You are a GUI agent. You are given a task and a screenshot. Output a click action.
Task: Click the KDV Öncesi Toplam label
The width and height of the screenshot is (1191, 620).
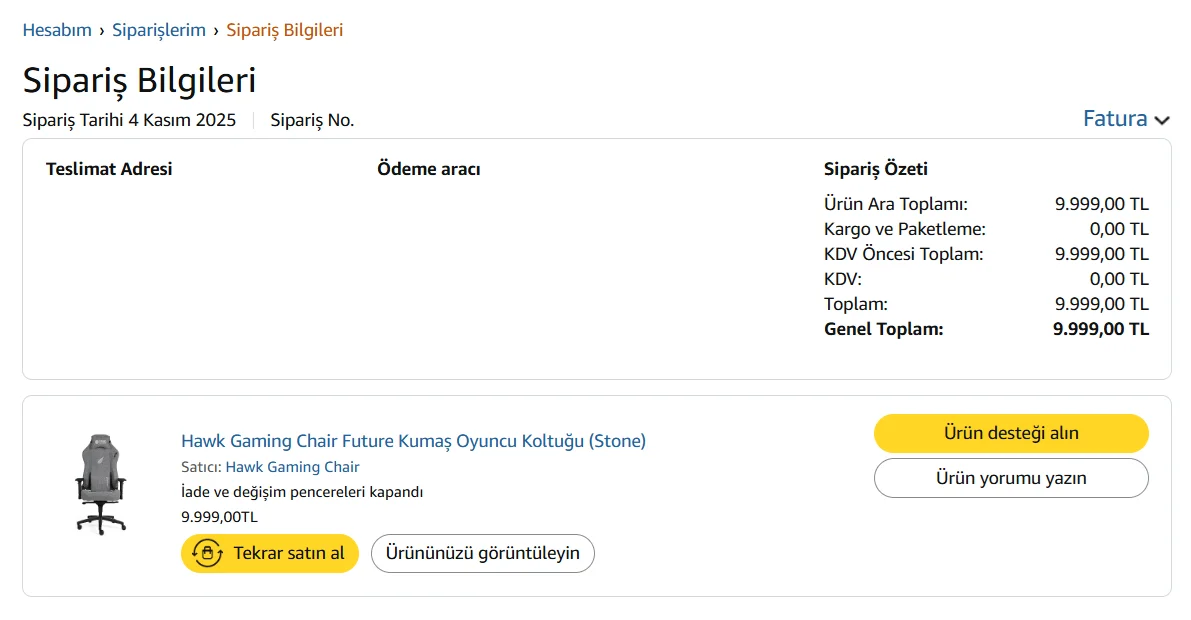(x=903, y=254)
